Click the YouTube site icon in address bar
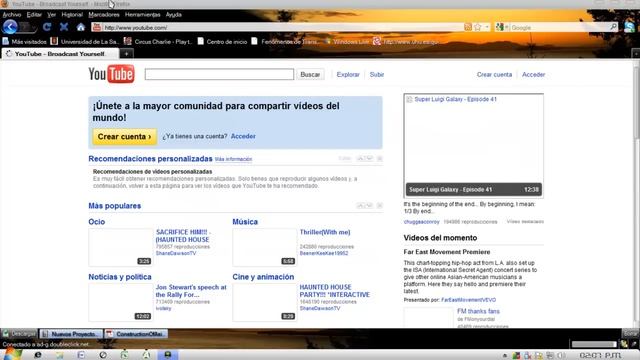The height and width of the screenshot is (360, 640). pos(97,27)
